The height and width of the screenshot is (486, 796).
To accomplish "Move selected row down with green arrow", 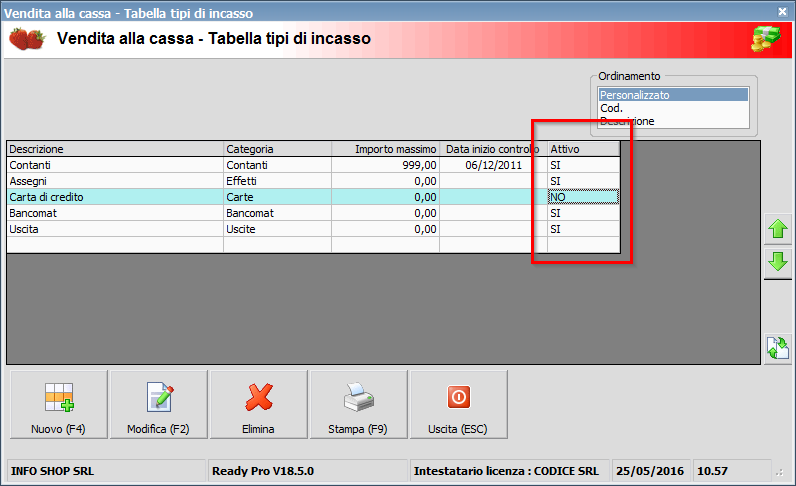I will (778, 262).
